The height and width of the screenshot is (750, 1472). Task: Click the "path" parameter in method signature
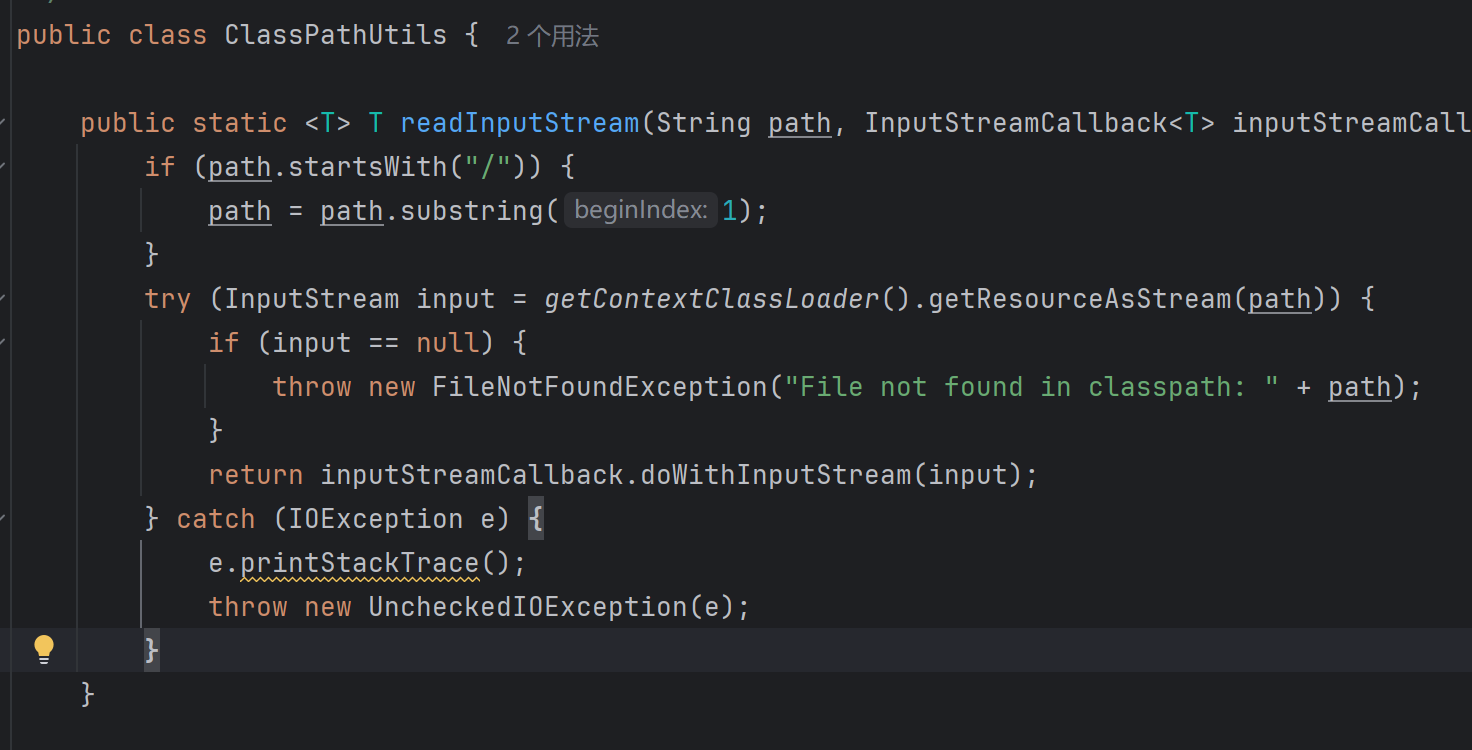tap(799, 123)
